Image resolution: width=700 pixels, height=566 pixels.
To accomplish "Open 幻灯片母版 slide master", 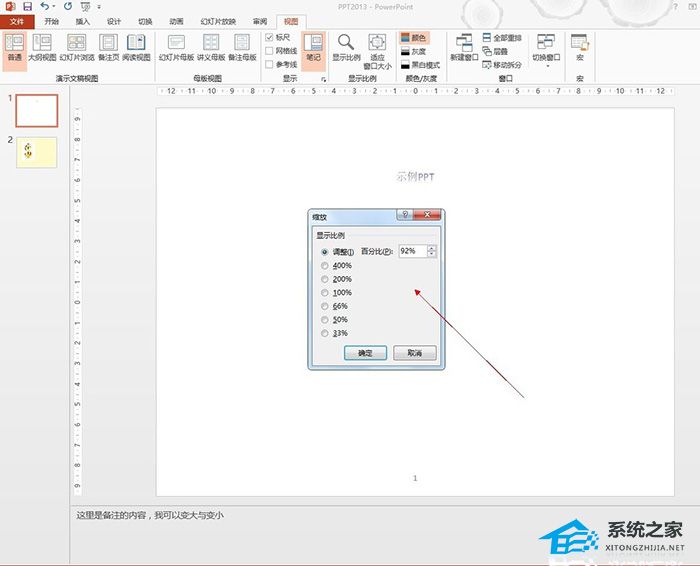I will coord(176,47).
